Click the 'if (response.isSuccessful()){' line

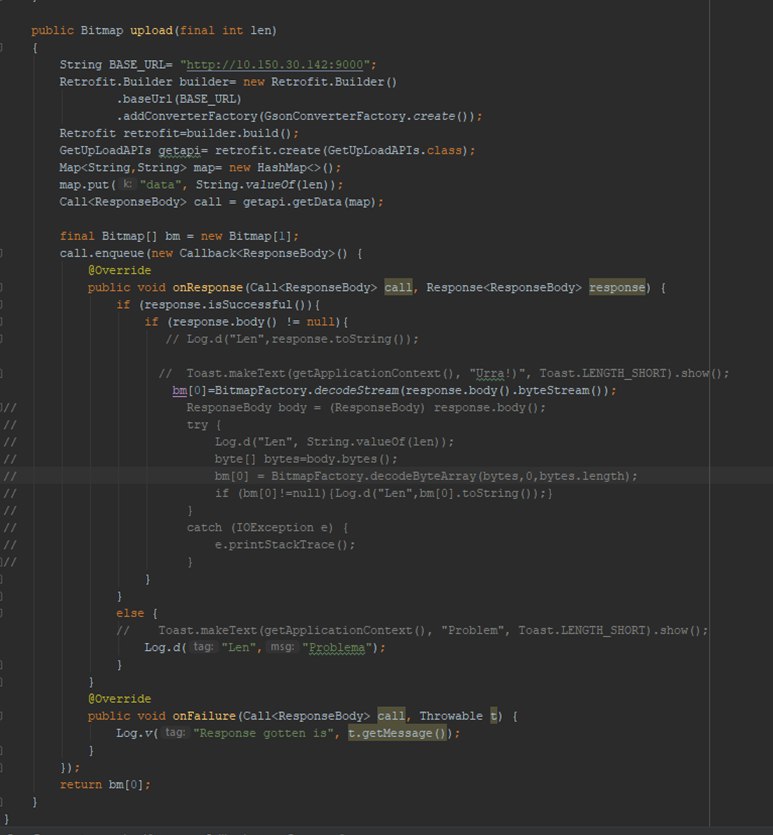tap(218, 305)
